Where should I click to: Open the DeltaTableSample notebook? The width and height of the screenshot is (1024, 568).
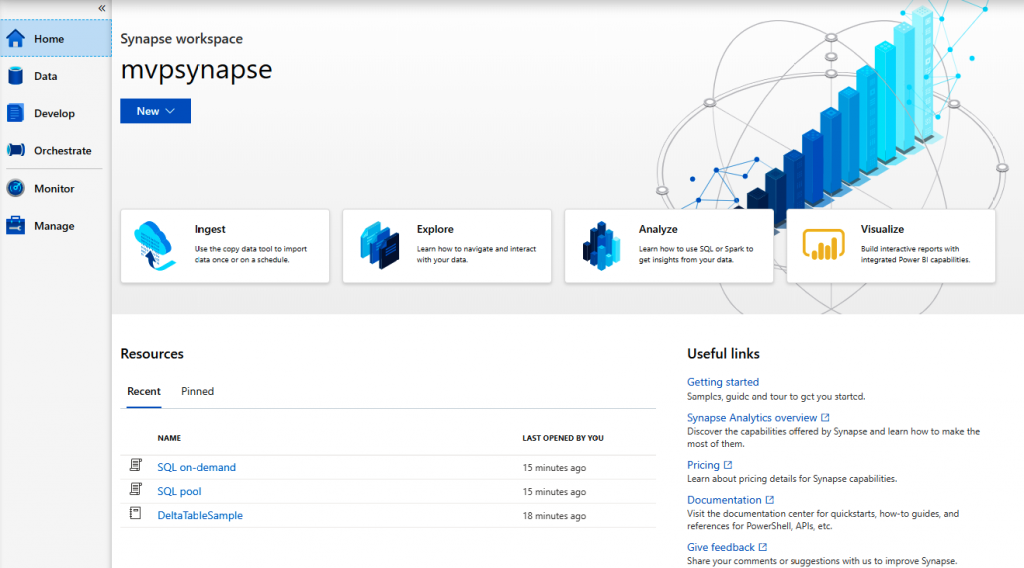(200, 515)
